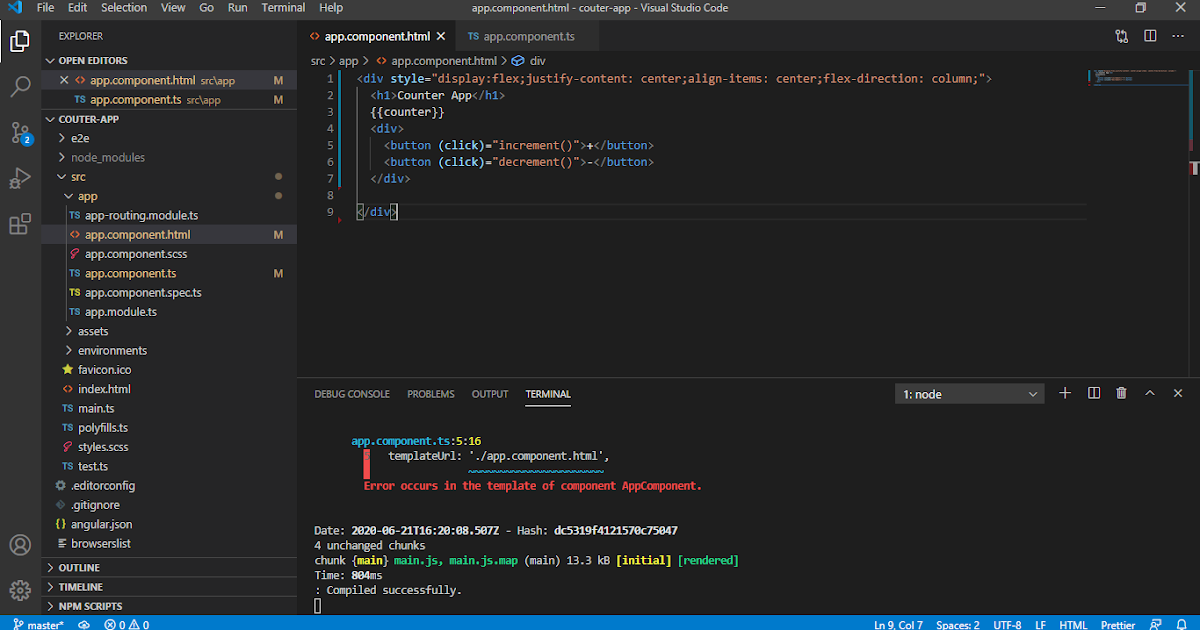Click the Split Editor icon
The width and height of the screenshot is (1200, 630).
1150,34
